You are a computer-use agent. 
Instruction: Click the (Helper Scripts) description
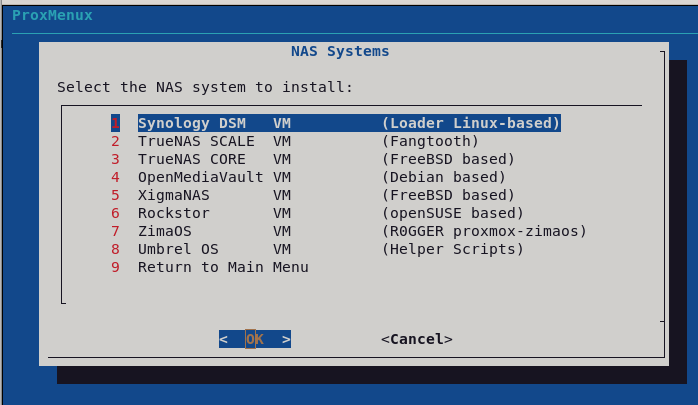452,249
